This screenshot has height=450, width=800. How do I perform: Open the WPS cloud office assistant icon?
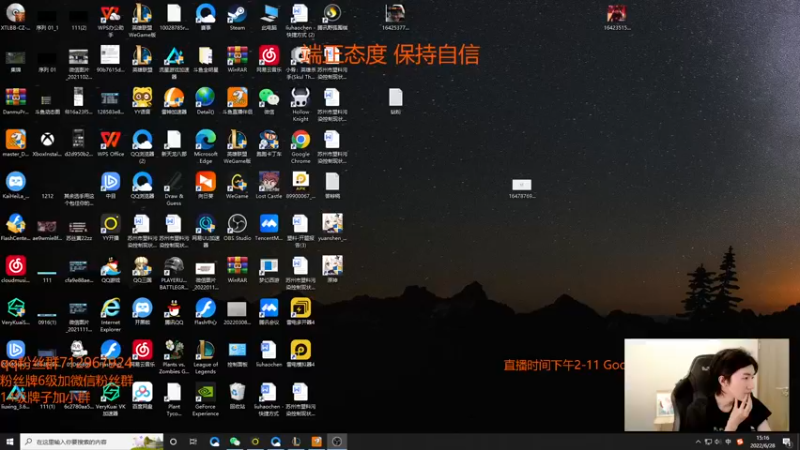pyautogui.click(x=110, y=20)
